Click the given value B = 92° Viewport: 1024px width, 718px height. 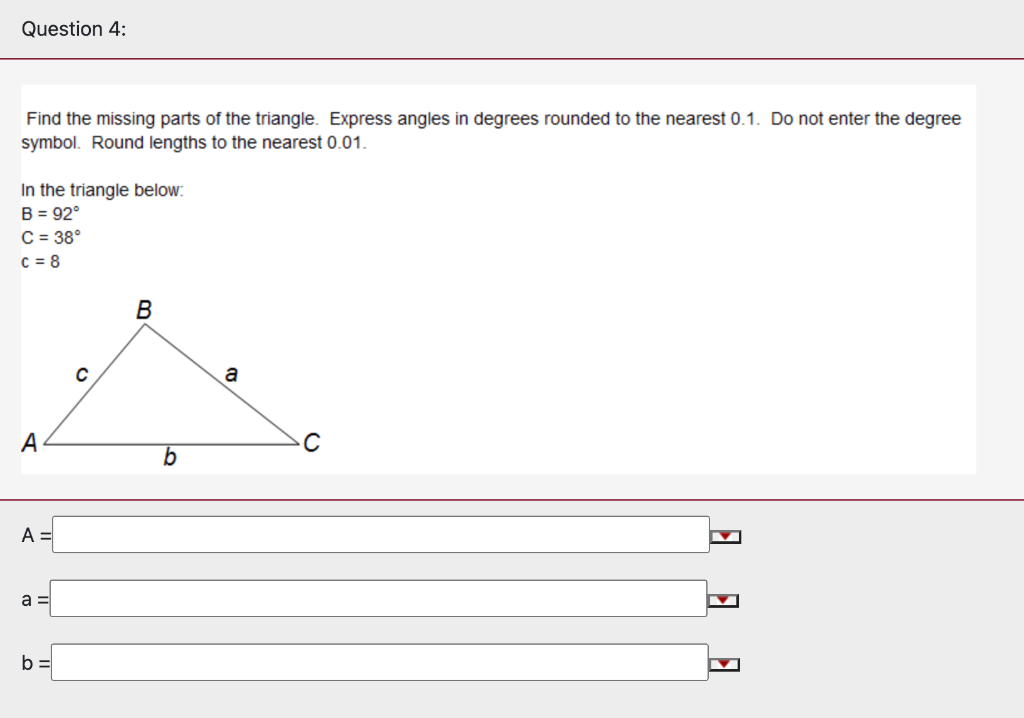51,214
